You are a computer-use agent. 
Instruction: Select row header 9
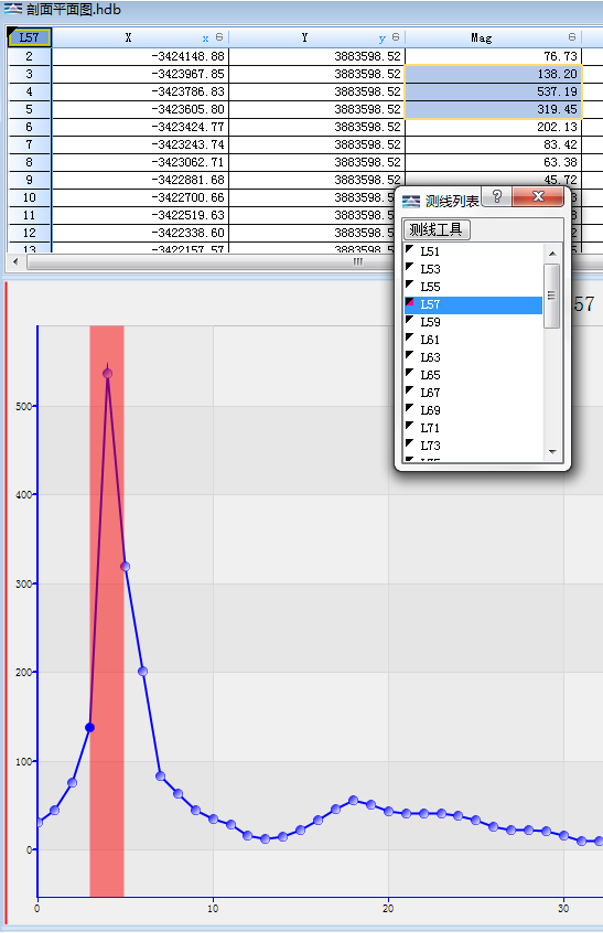tap(29, 180)
